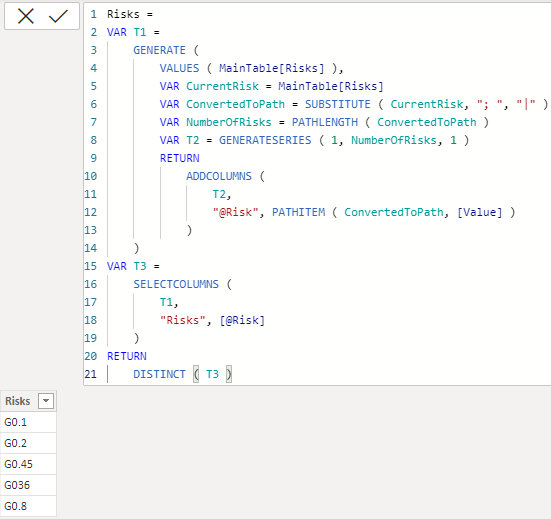The height and width of the screenshot is (519, 551).
Task: Select the Risks column header
Action: coord(28,401)
